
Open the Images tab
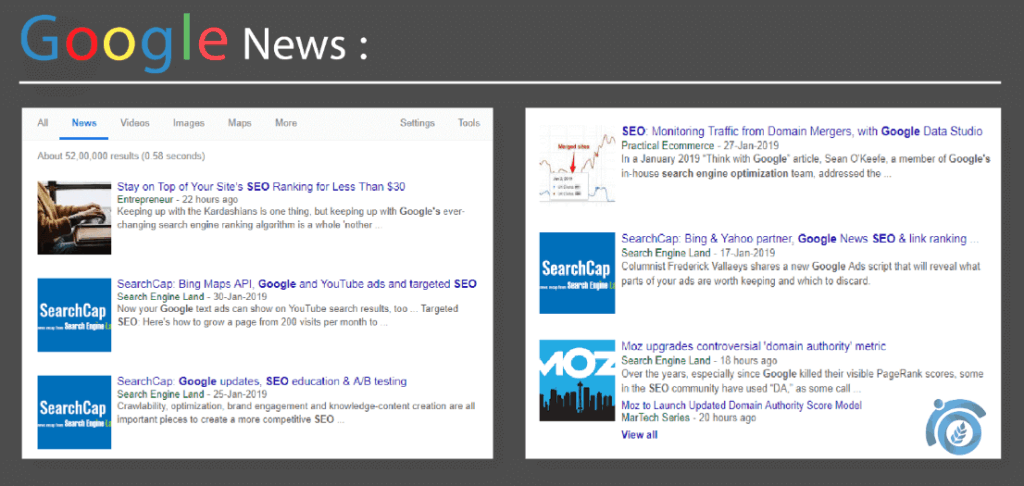point(188,123)
